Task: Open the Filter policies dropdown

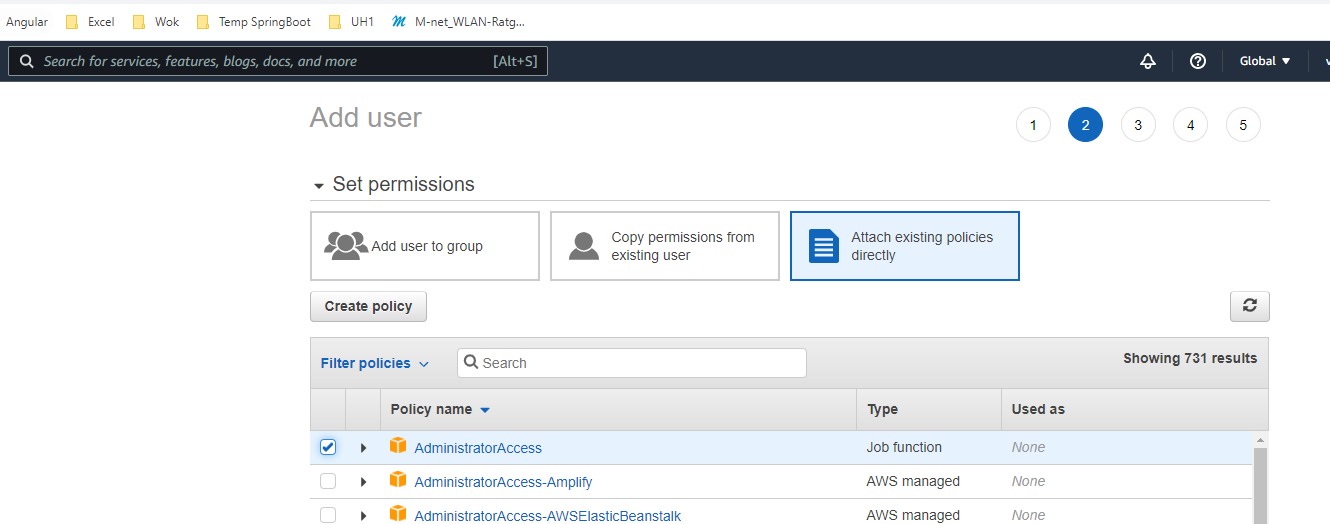Action: (375, 363)
